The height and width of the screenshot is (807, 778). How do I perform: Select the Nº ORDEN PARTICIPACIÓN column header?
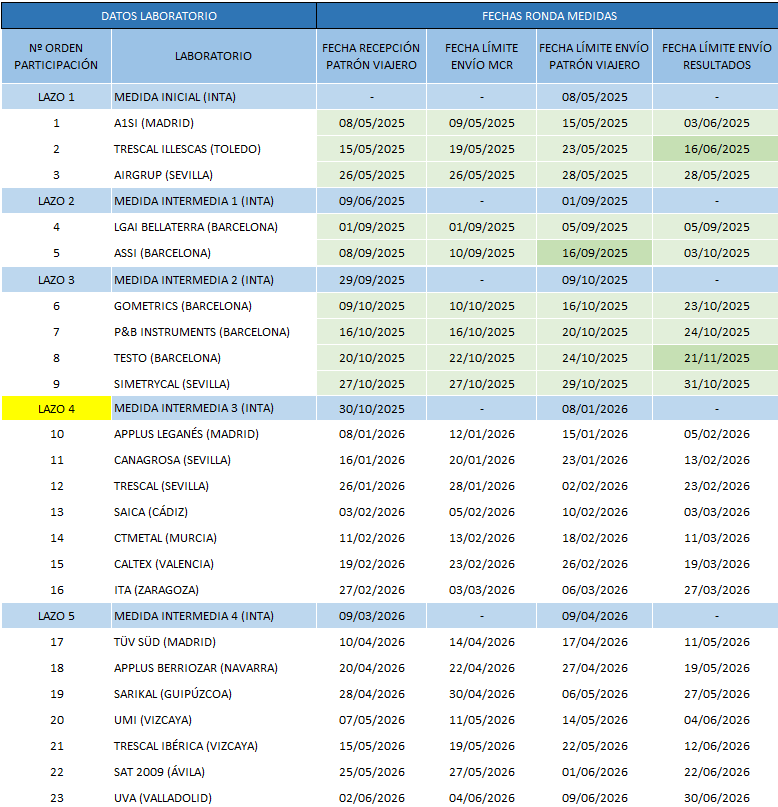click(56, 56)
